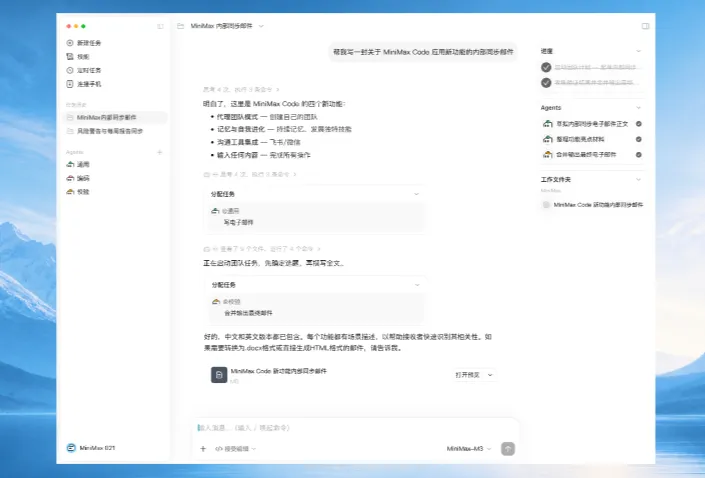Open the dropdown arrow next to 打开预览
The width and height of the screenshot is (705, 478).
[x=490, y=375]
